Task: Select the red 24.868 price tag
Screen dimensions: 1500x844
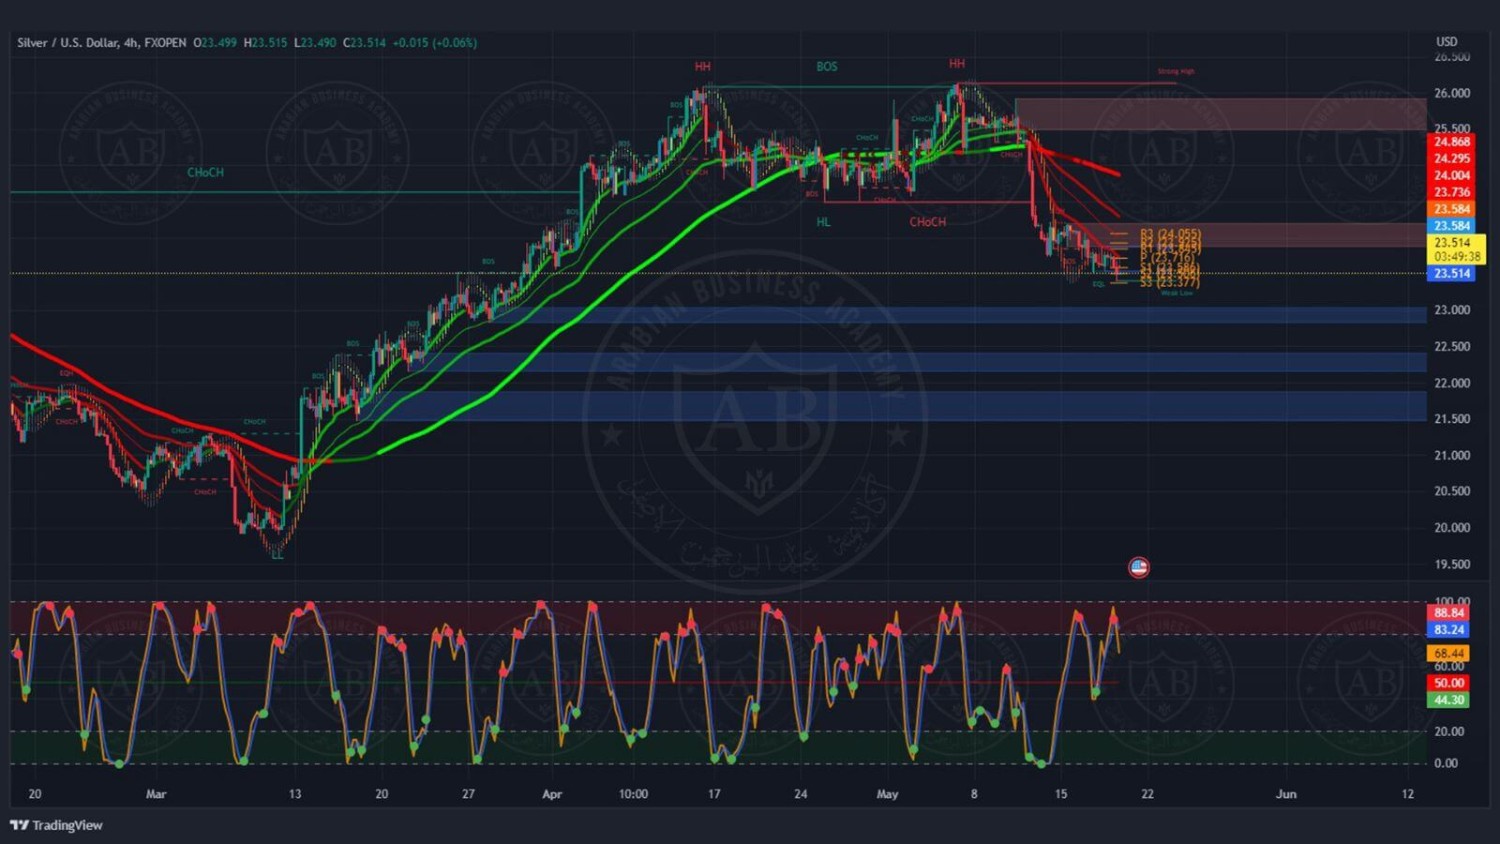Action: coord(1451,142)
